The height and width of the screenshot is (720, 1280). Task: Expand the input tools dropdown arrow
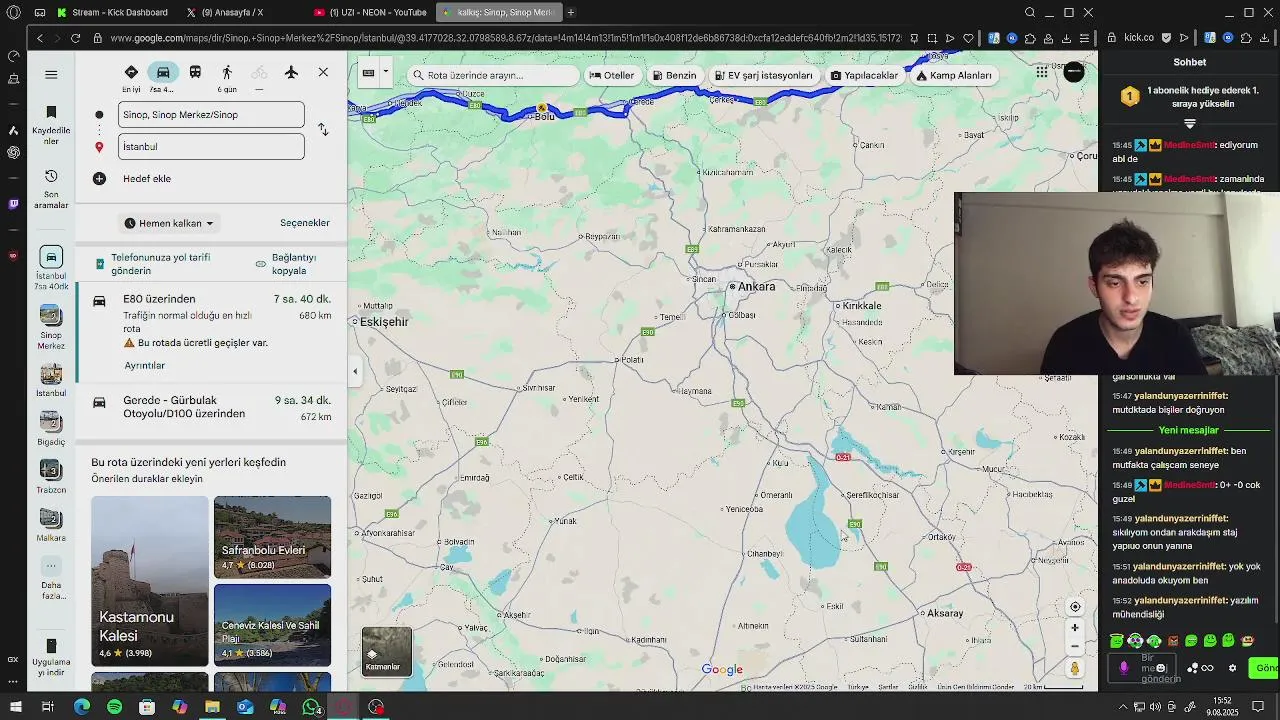tap(385, 72)
